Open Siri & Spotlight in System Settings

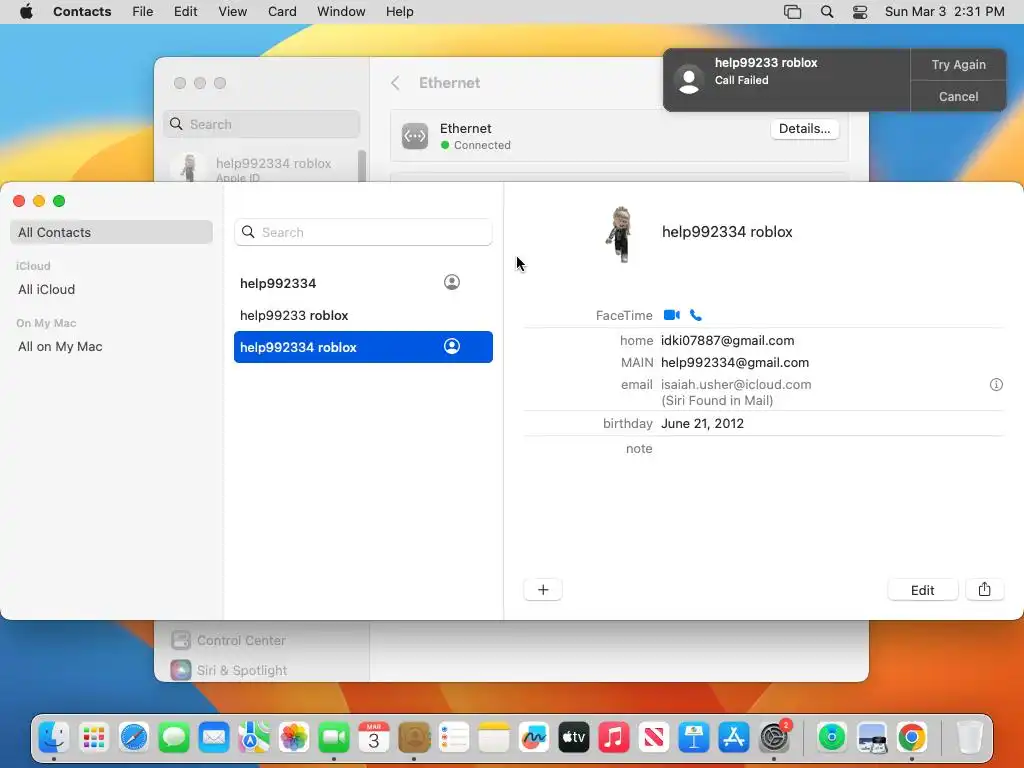click(242, 670)
